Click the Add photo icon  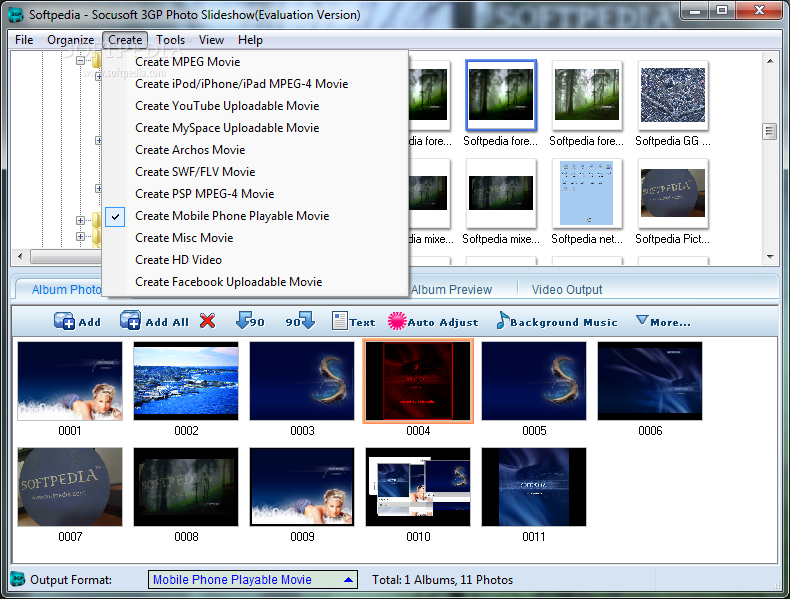(x=64, y=321)
